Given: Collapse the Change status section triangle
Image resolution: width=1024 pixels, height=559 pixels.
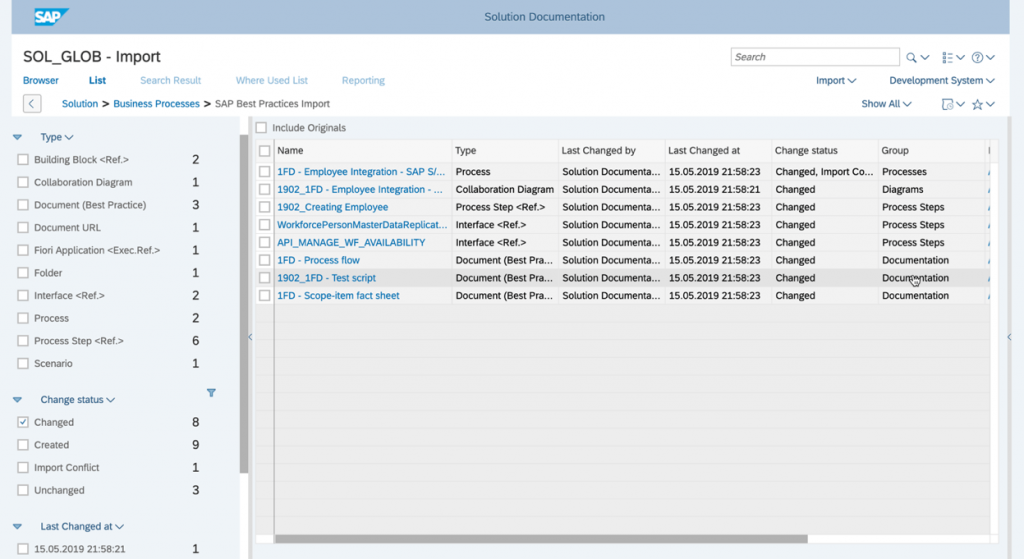Looking at the screenshot, I should [x=18, y=400].
